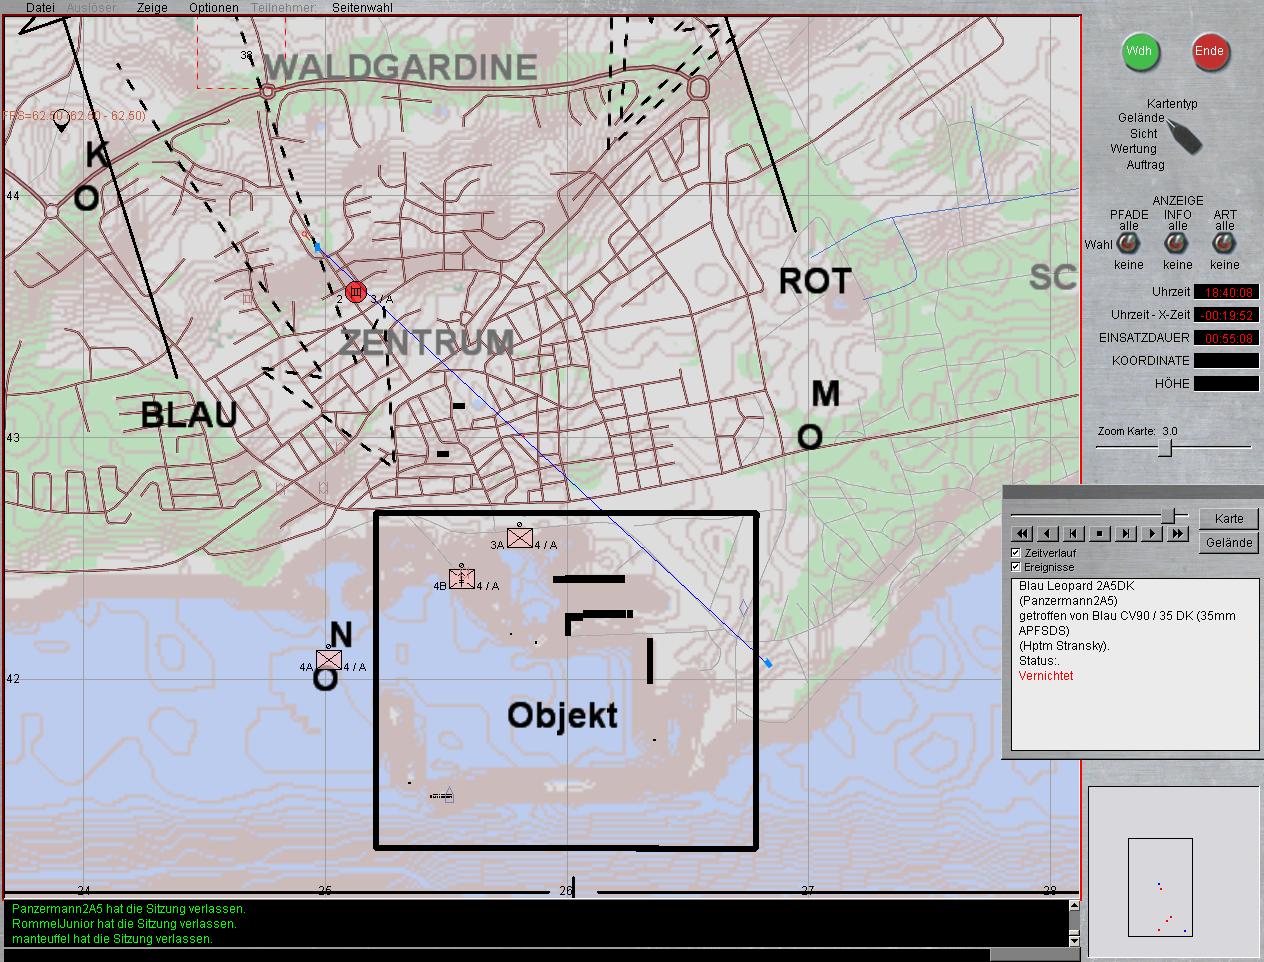This screenshot has width=1264, height=962.
Task: Click the Zoom Karte slider handle
Action: [x=1164, y=448]
